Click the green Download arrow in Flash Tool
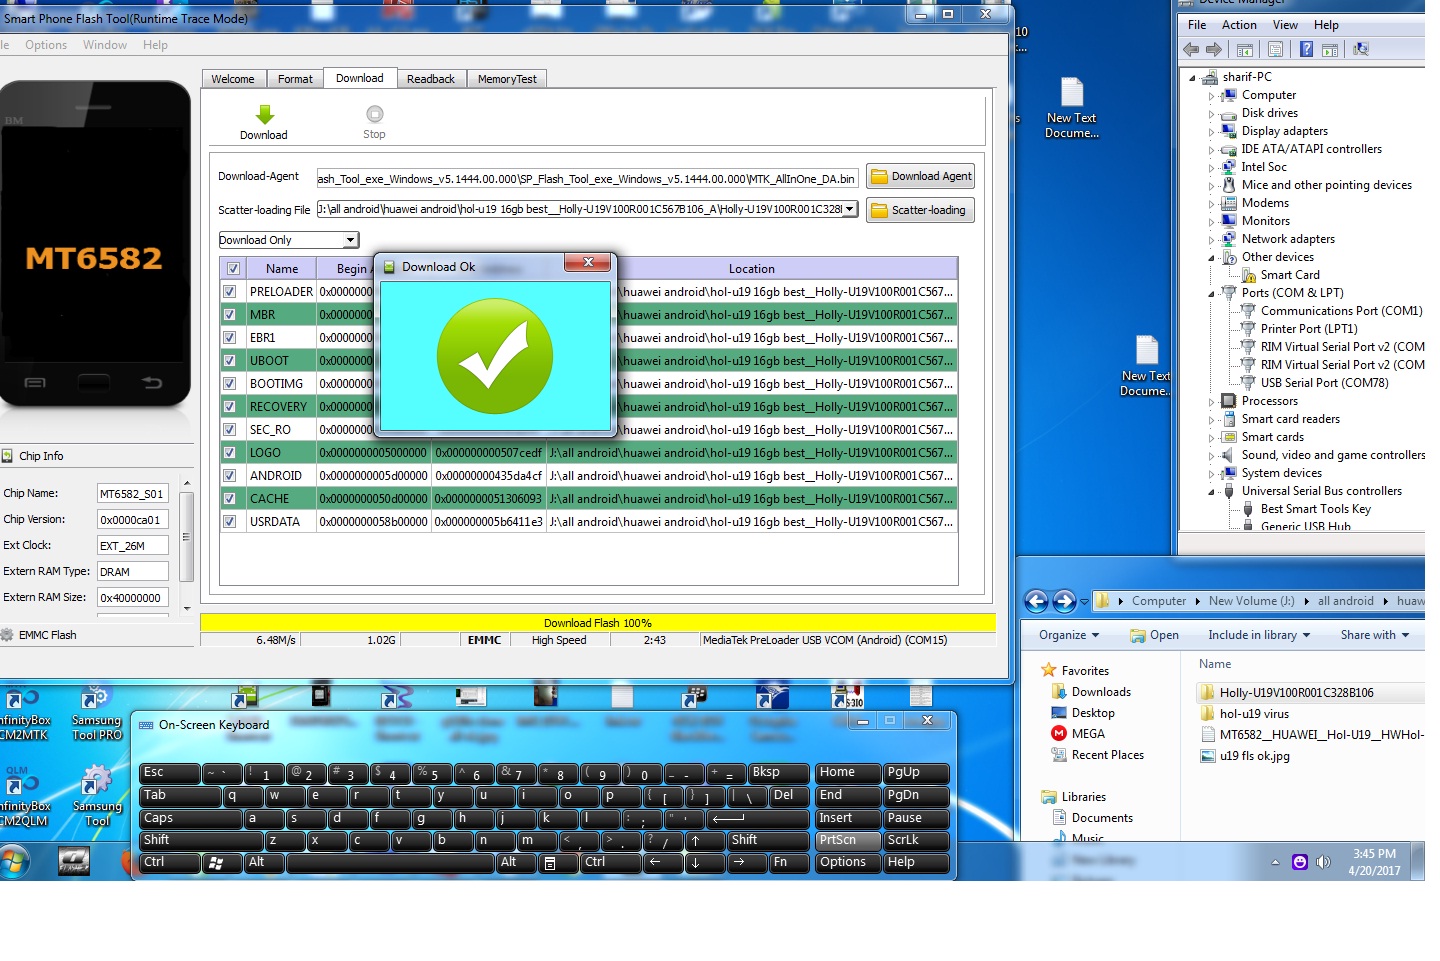The image size is (1440, 961). [264, 114]
